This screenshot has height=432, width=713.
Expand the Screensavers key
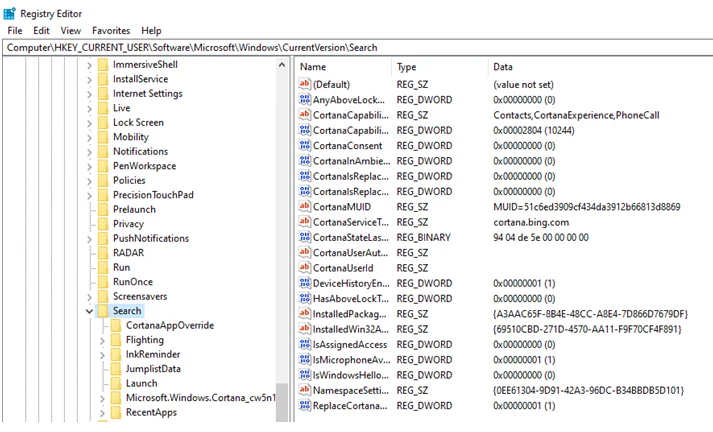(x=89, y=297)
